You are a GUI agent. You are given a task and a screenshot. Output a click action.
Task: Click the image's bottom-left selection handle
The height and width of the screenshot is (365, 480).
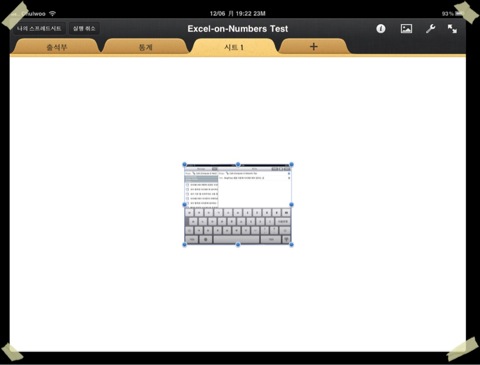point(184,245)
